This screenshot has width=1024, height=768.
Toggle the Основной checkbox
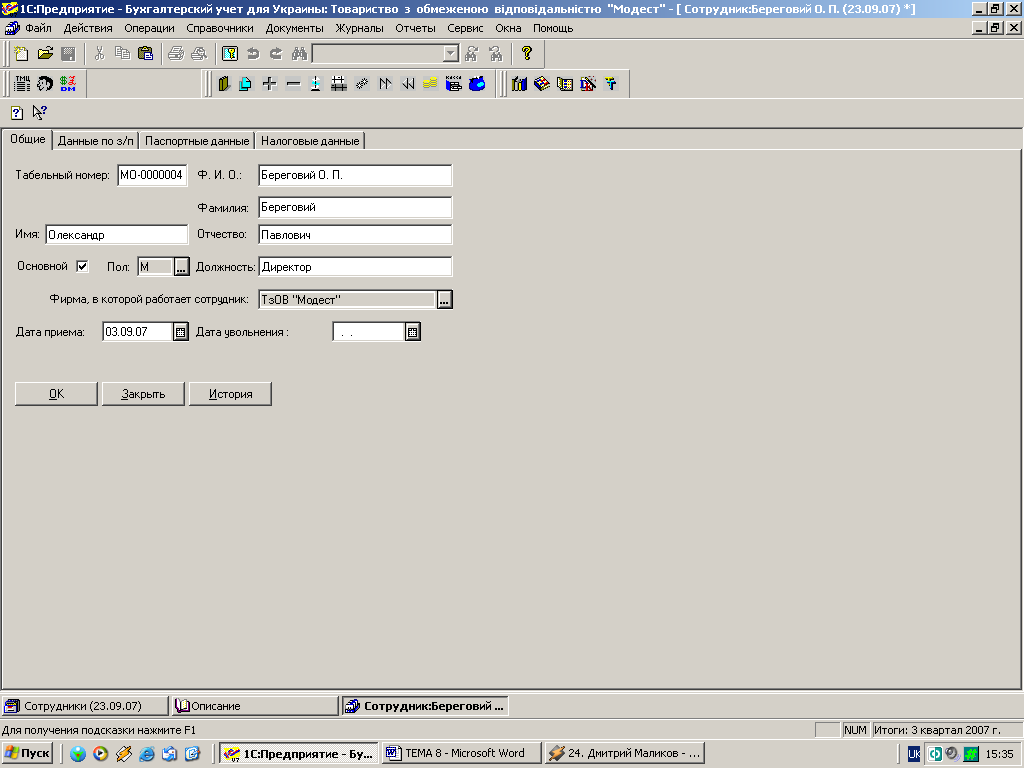(x=82, y=266)
